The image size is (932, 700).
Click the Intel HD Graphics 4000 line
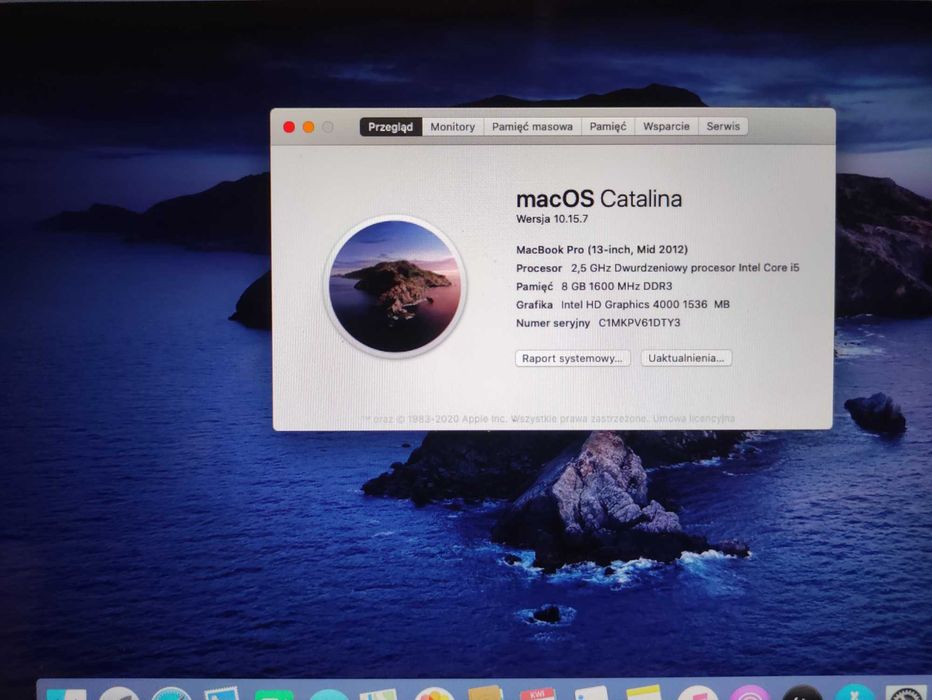pos(622,304)
